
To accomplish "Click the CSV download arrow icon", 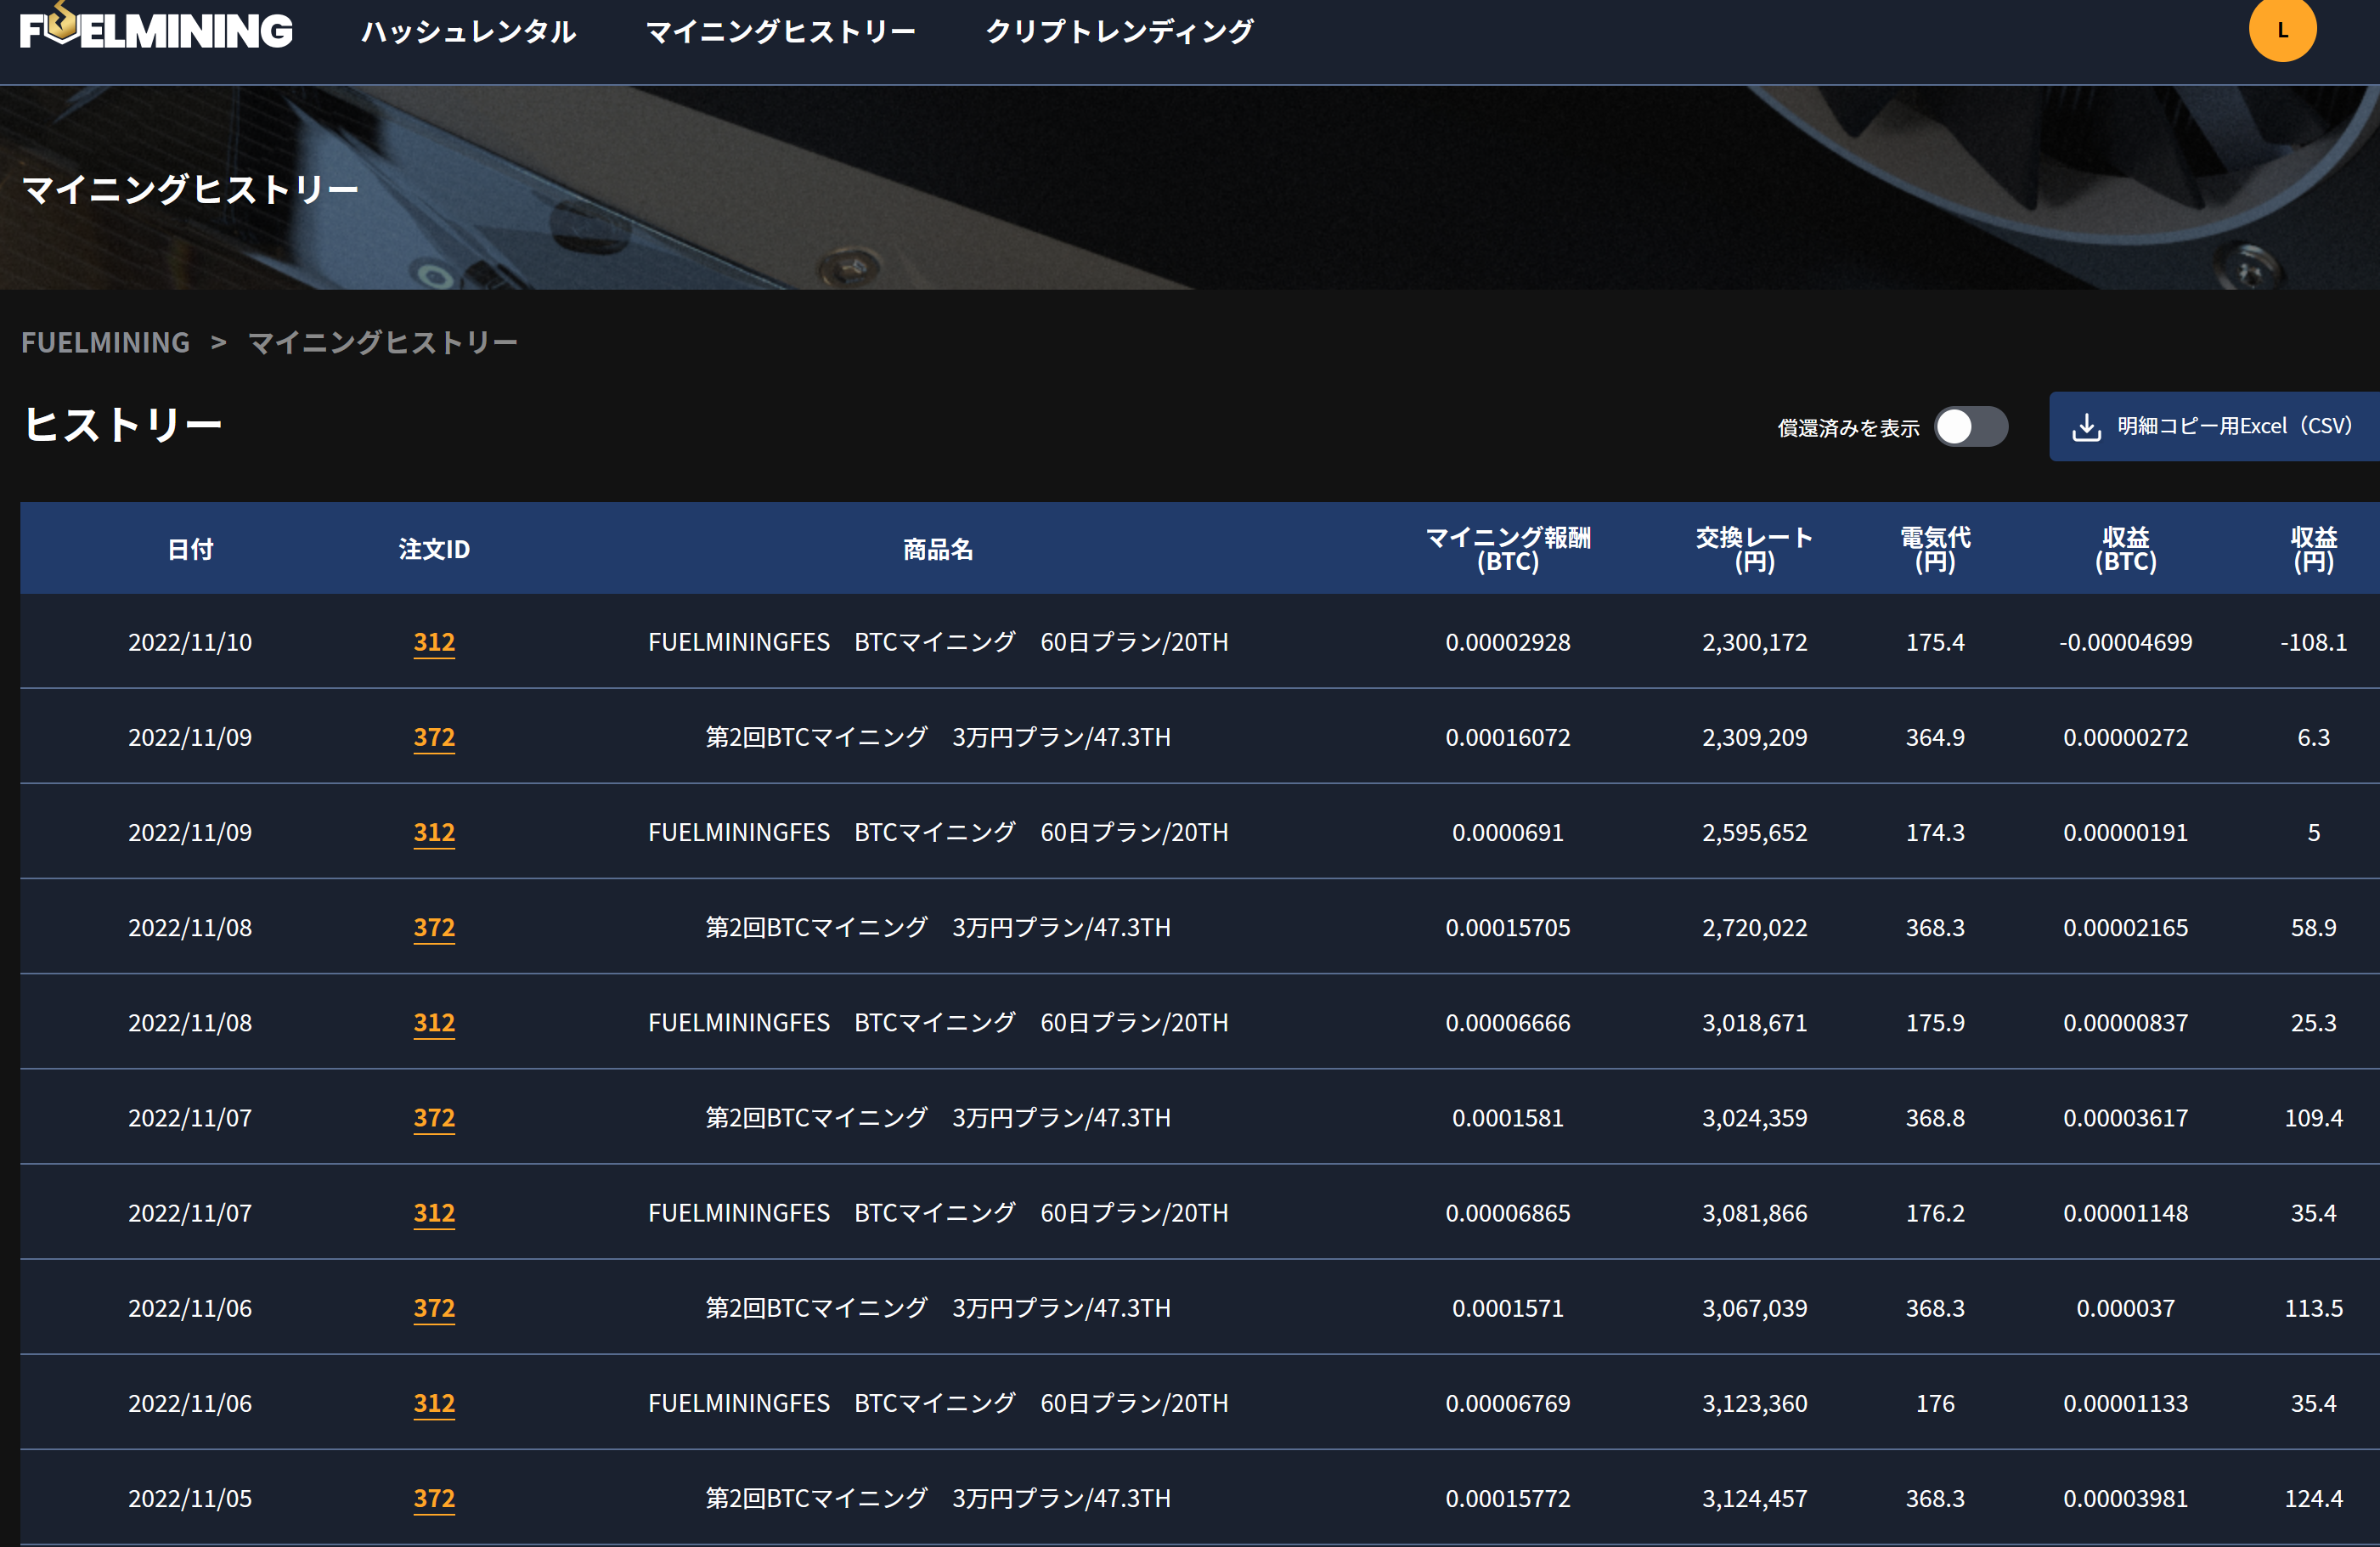I will click(x=2085, y=427).
